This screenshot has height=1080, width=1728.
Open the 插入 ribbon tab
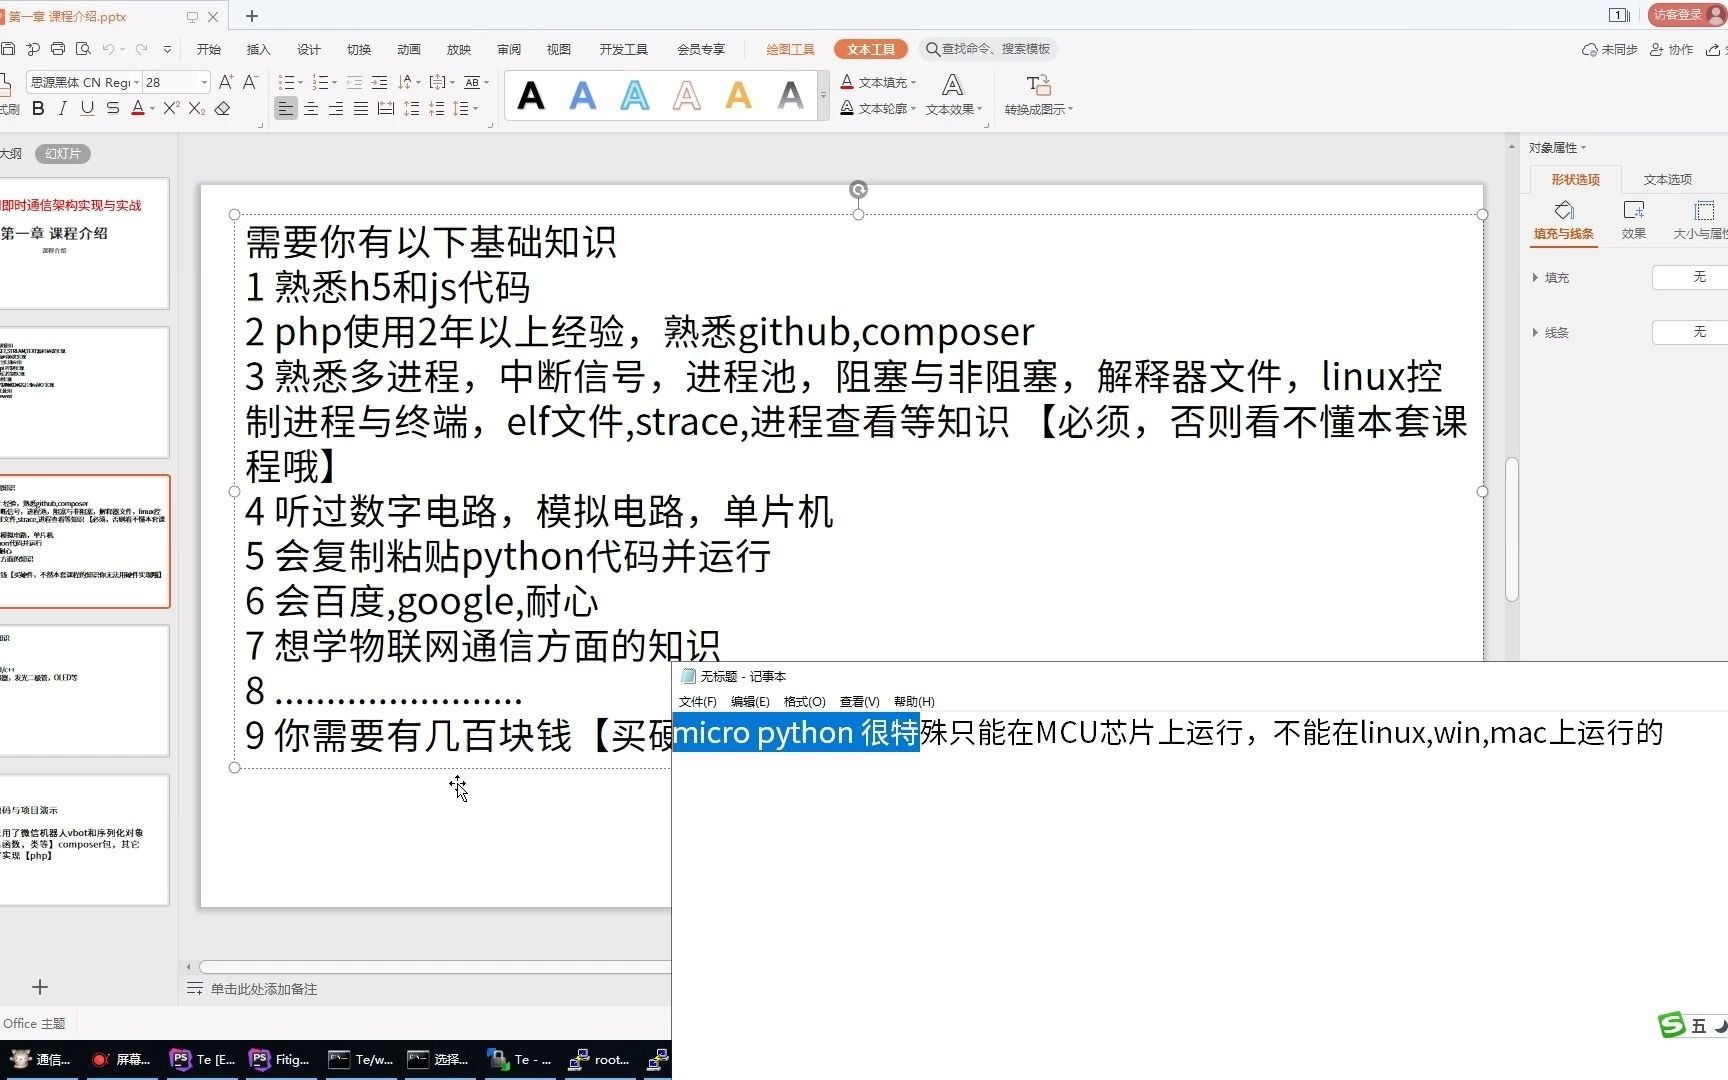click(x=259, y=49)
